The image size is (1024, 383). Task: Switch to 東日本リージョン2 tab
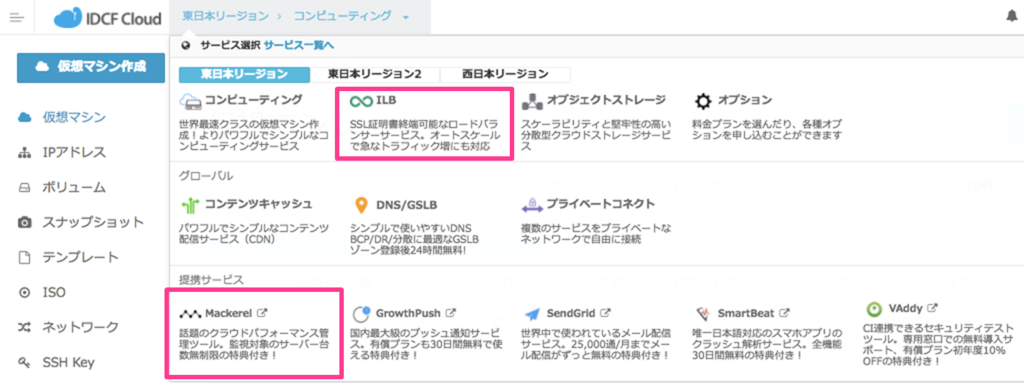point(376,74)
